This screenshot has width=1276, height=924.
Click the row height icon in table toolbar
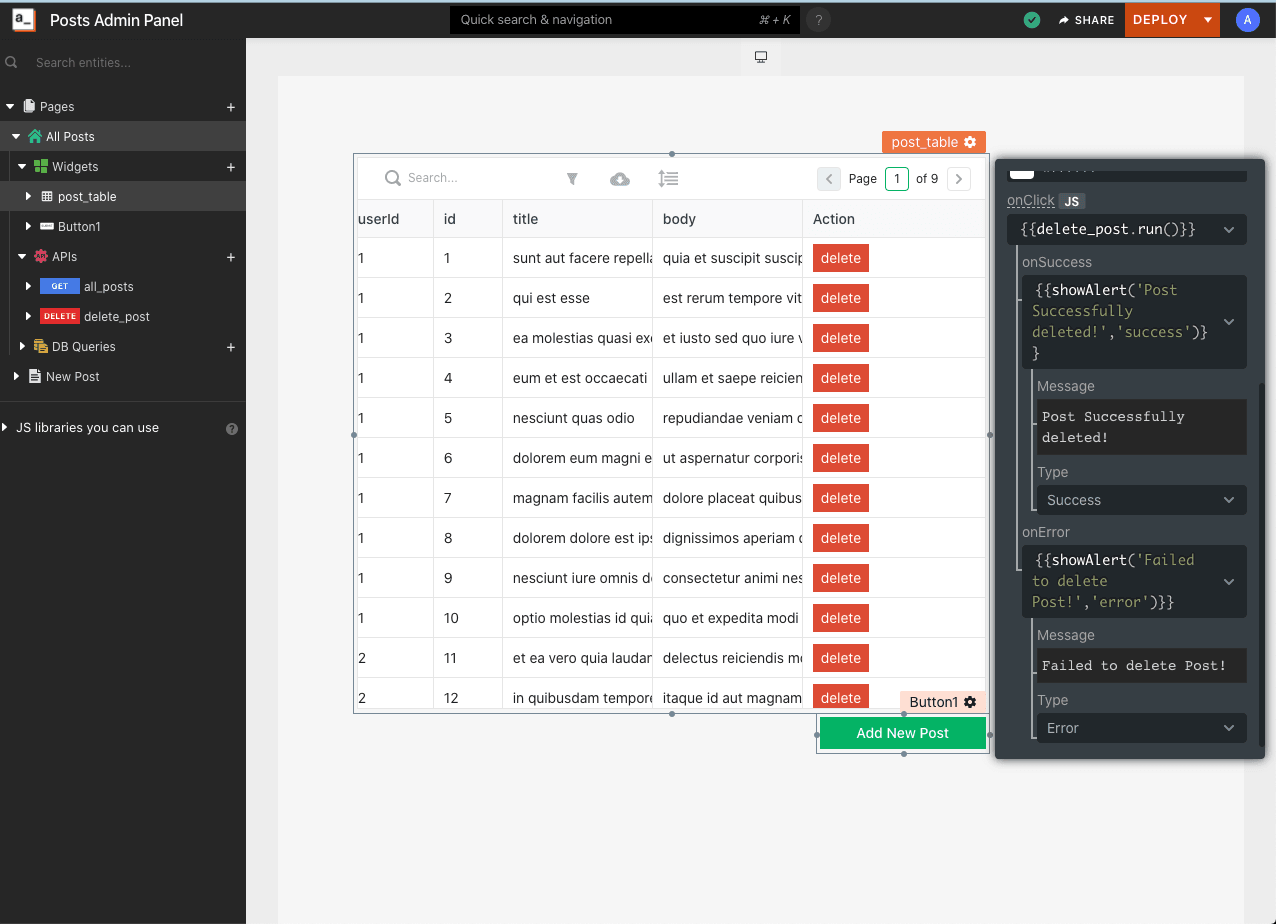click(668, 179)
